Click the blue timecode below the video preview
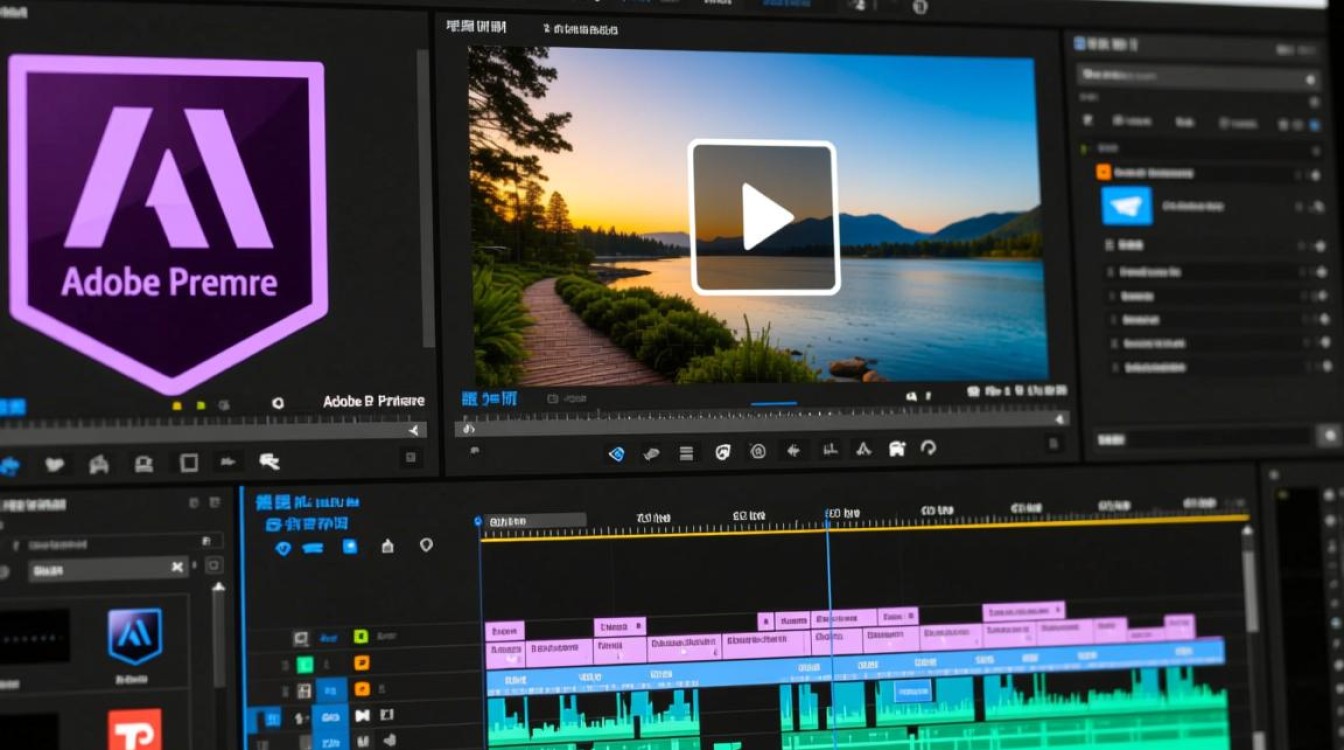 coord(490,399)
